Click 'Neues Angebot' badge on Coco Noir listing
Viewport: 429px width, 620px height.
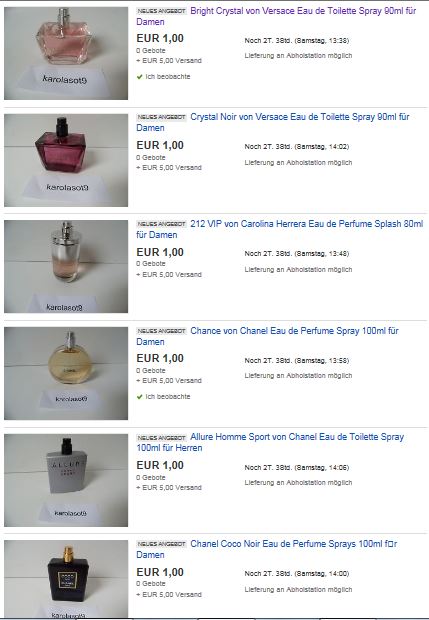pos(161,544)
